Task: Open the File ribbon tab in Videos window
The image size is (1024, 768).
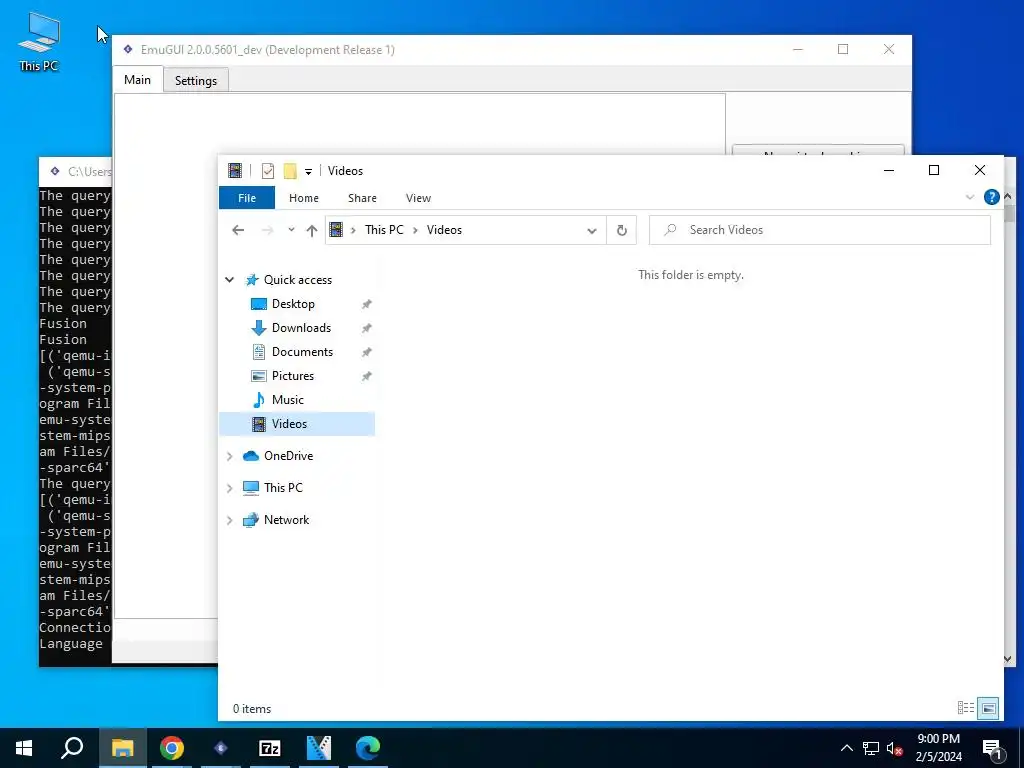Action: (x=247, y=198)
